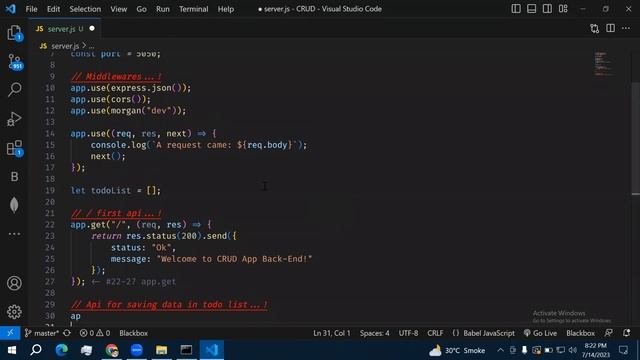Open File Explorer from taskbar
The image size is (640, 360).
[x=162, y=350]
